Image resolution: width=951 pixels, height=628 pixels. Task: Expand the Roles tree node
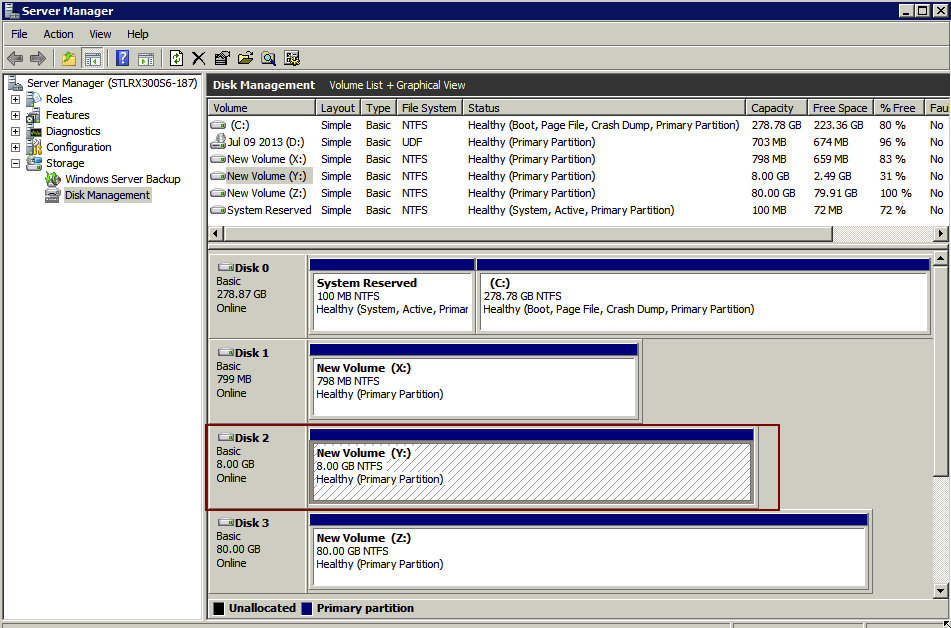point(15,99)
